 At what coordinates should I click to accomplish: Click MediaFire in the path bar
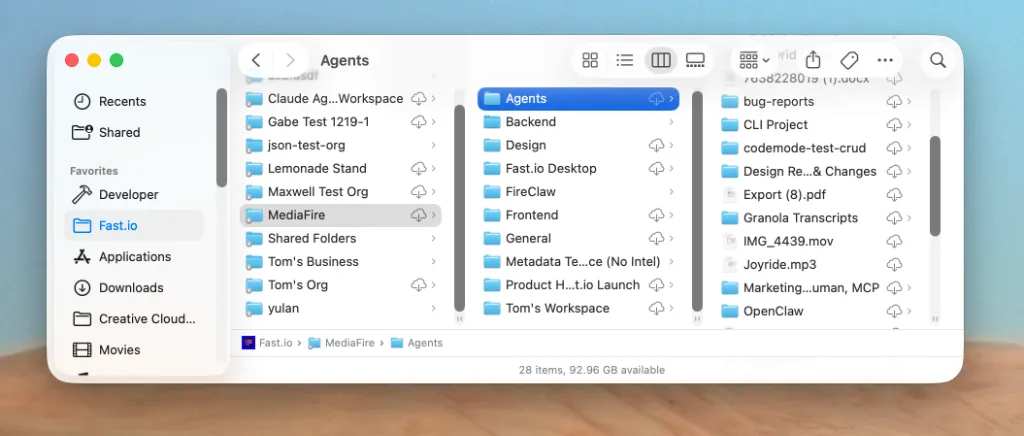[342, 343]
